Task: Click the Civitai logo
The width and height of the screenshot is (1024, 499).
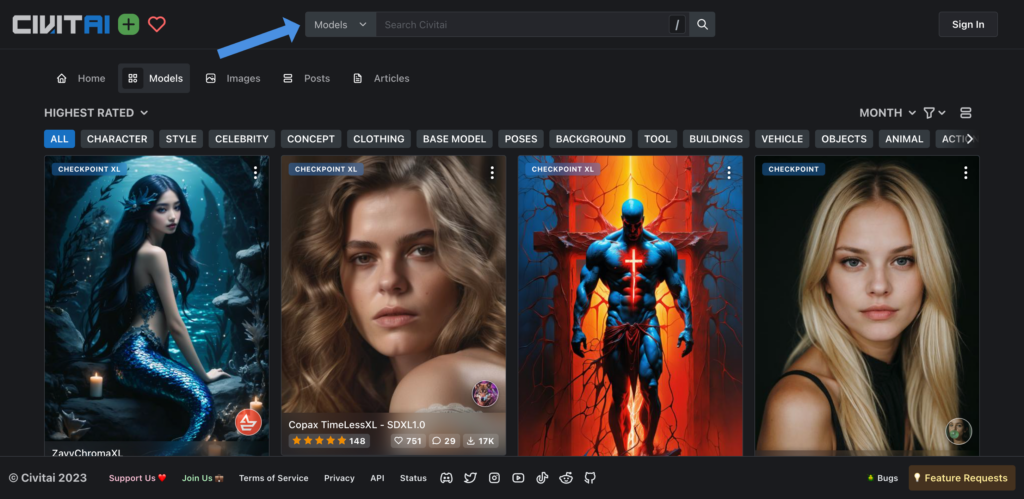Action: (x=61, y=25)
